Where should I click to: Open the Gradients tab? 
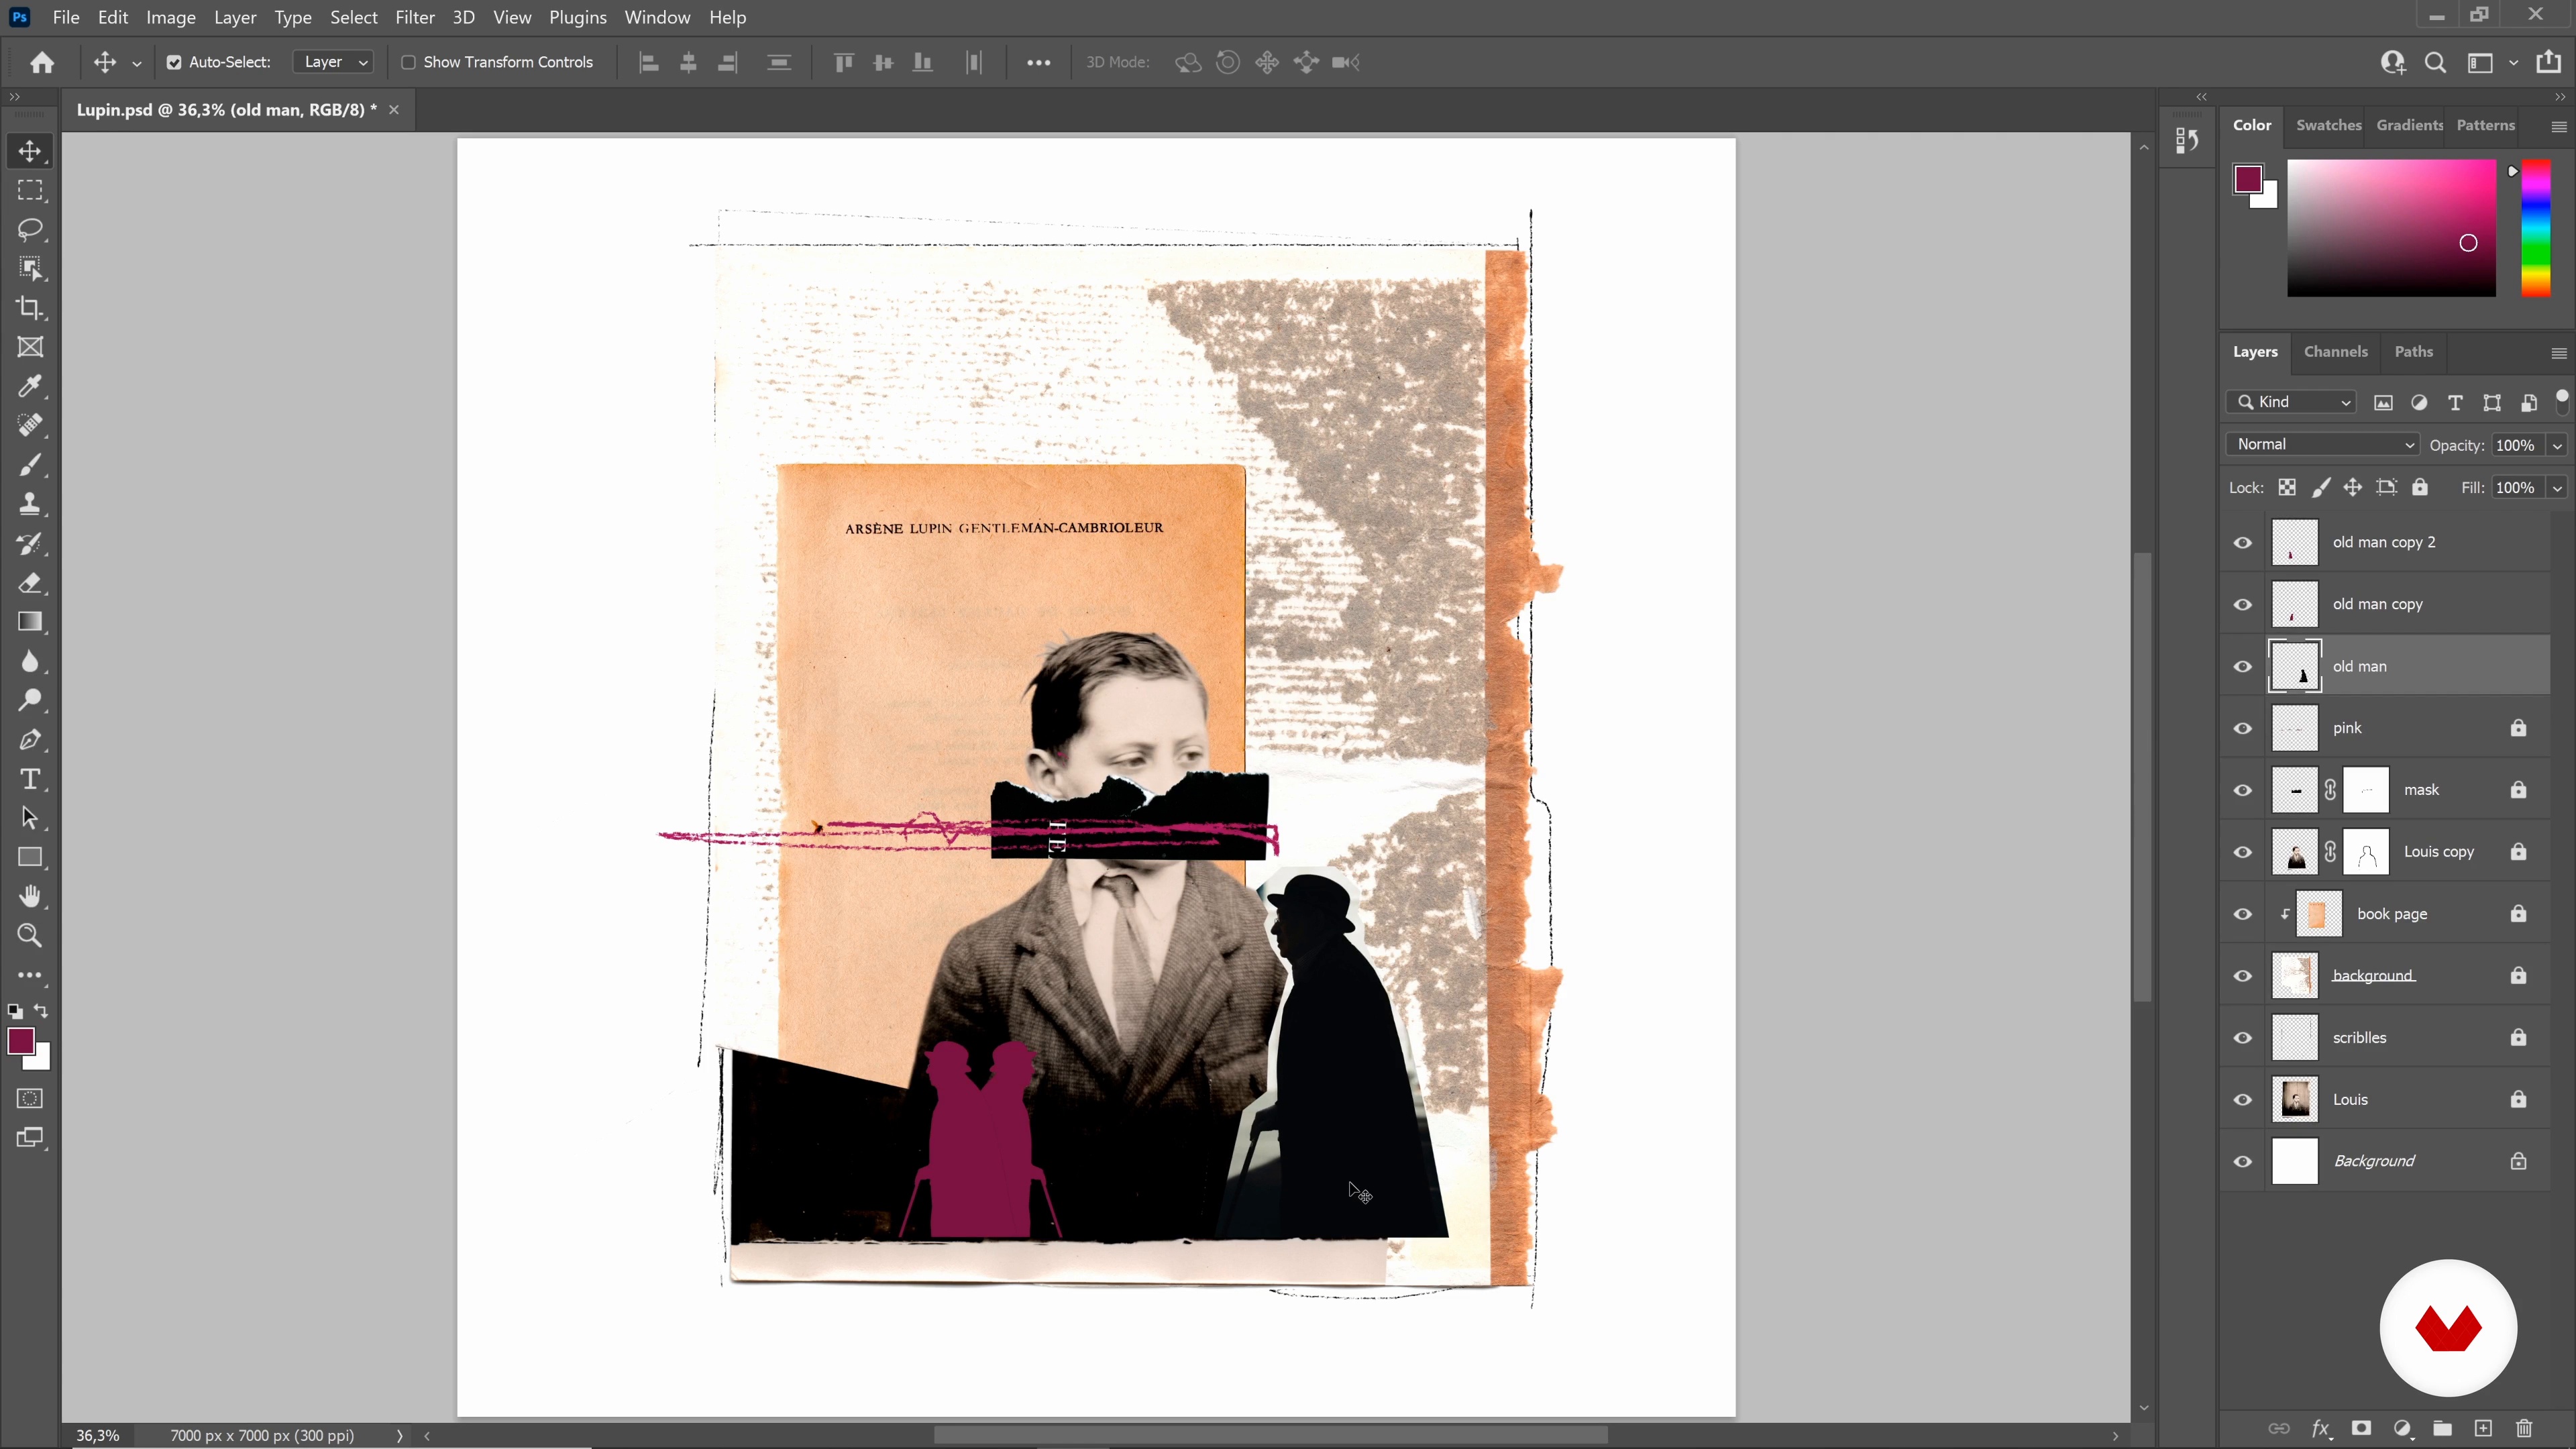[2409, 125]
